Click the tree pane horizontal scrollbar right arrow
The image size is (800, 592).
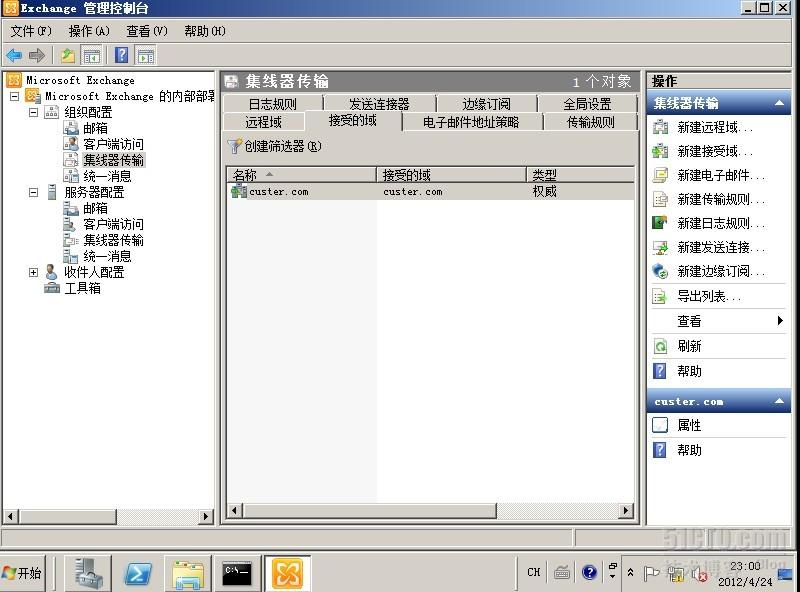tap(206, 516)
